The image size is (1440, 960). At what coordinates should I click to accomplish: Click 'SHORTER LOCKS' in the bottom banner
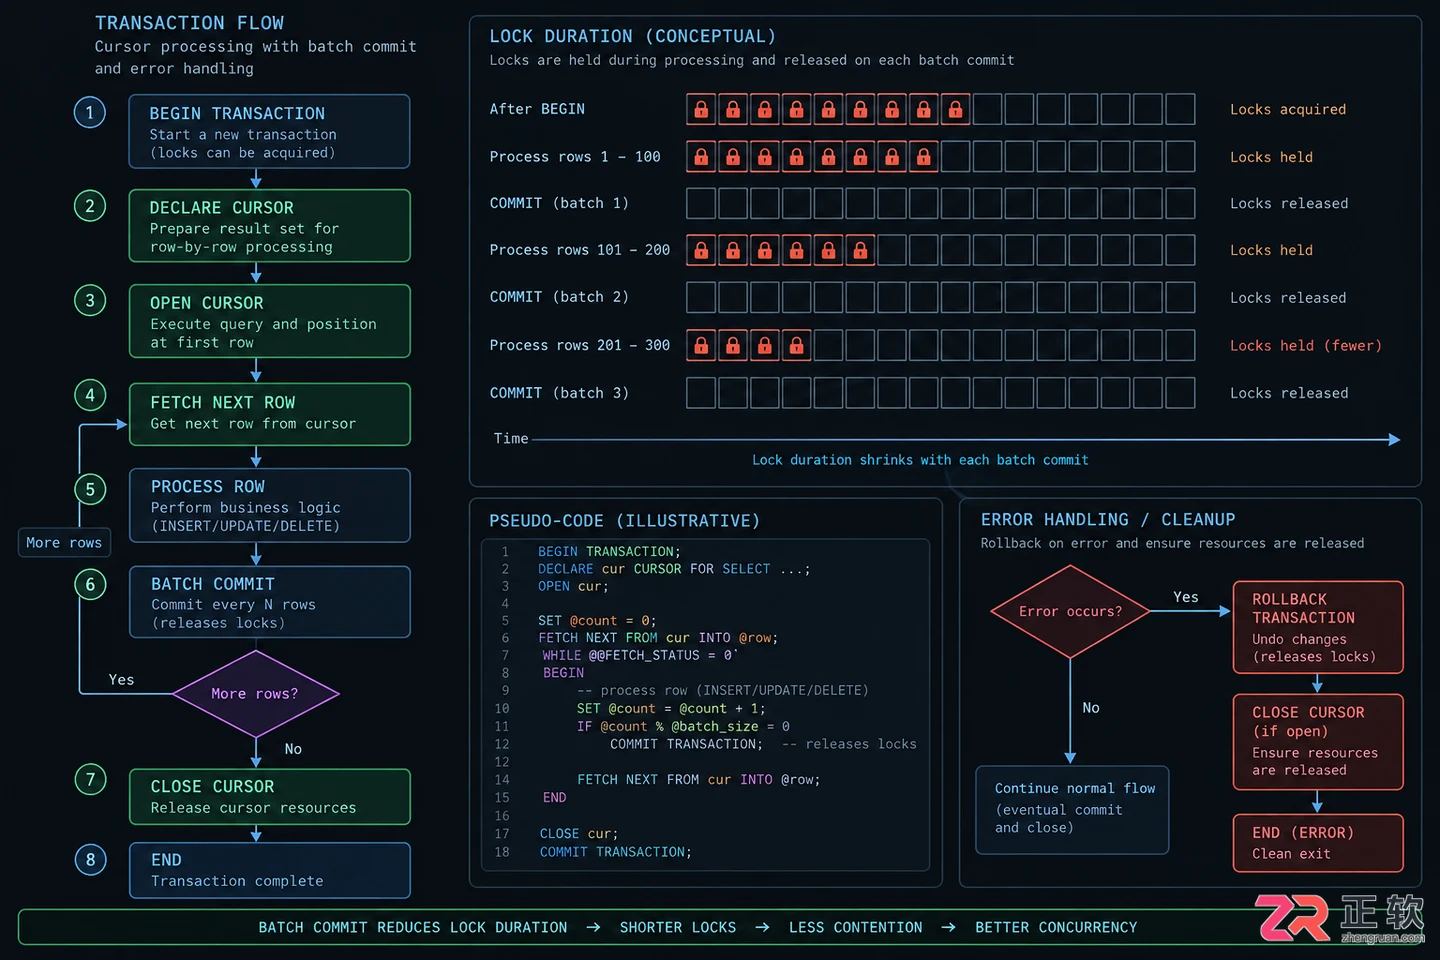pos(678,928)
